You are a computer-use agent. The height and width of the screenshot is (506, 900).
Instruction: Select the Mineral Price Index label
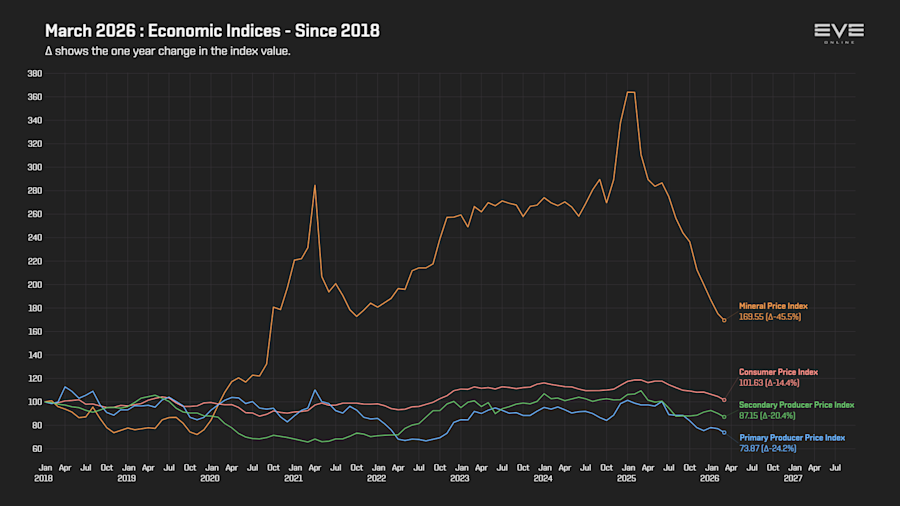773,306
